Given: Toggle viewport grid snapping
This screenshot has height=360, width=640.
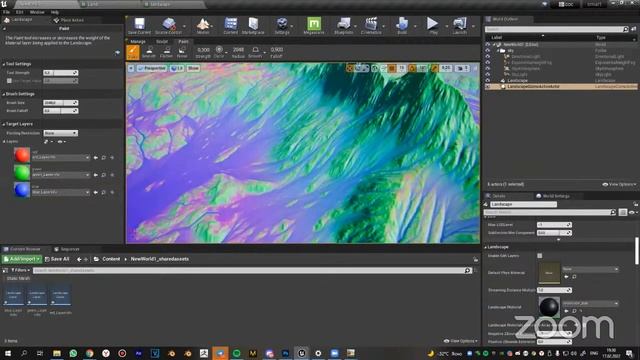Looking at the screenshot, I should click(392, 68).
